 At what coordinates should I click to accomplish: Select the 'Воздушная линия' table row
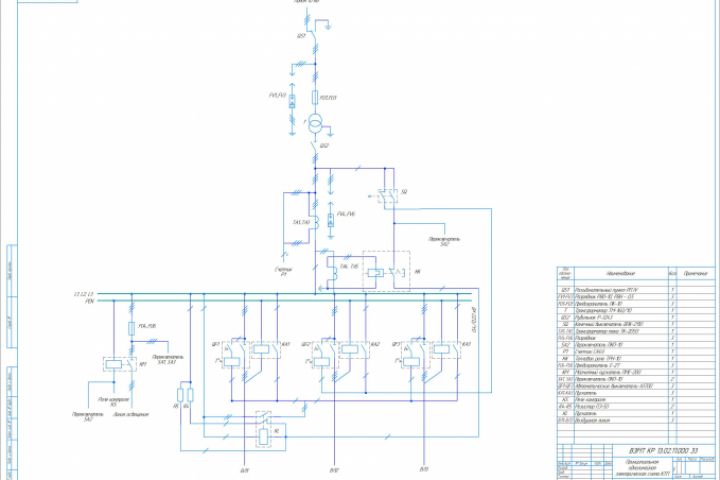[636, 420]
